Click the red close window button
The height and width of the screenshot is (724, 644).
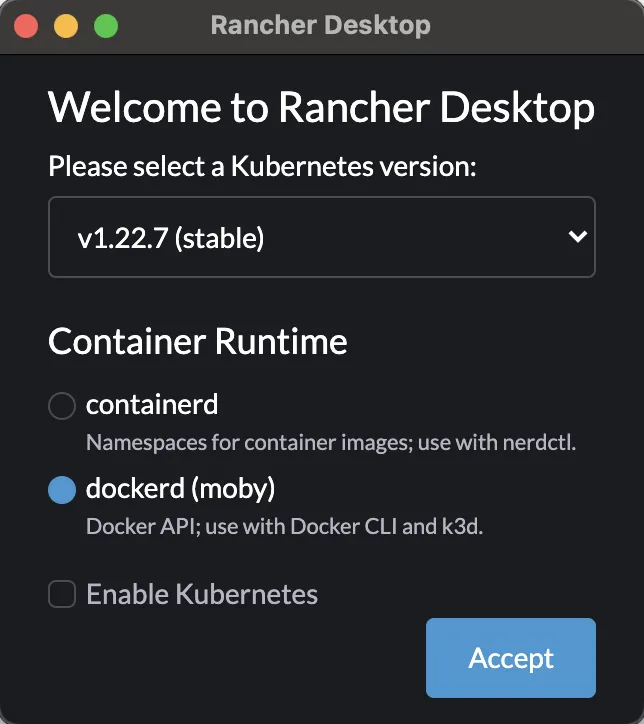pos(26,26)
